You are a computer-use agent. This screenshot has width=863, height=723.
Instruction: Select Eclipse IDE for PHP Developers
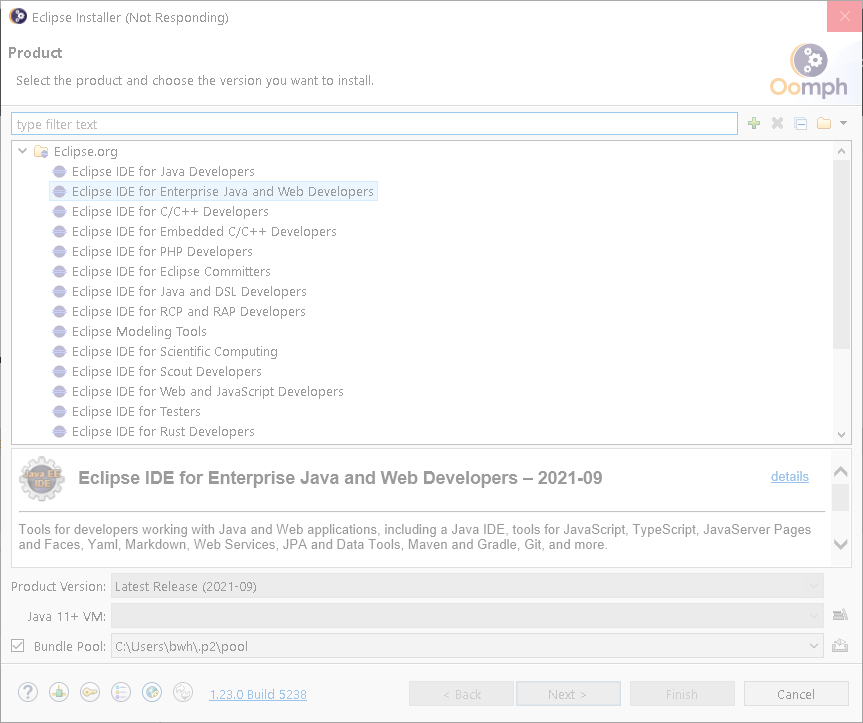click(162, 251)
